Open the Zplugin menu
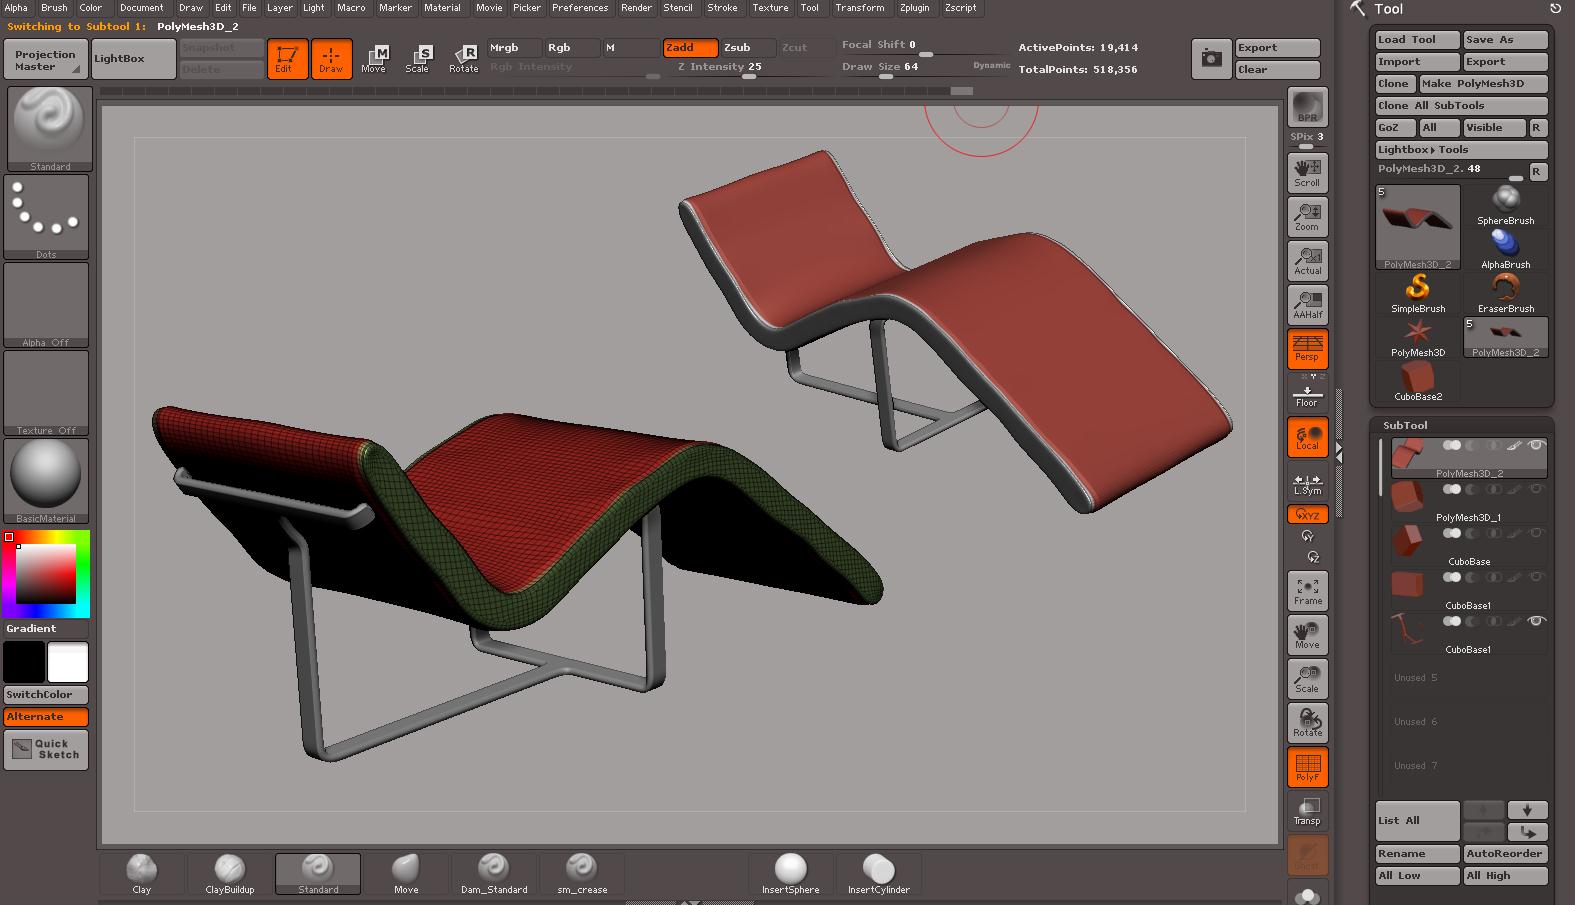The image size is (1575, 905). [914, 8]
